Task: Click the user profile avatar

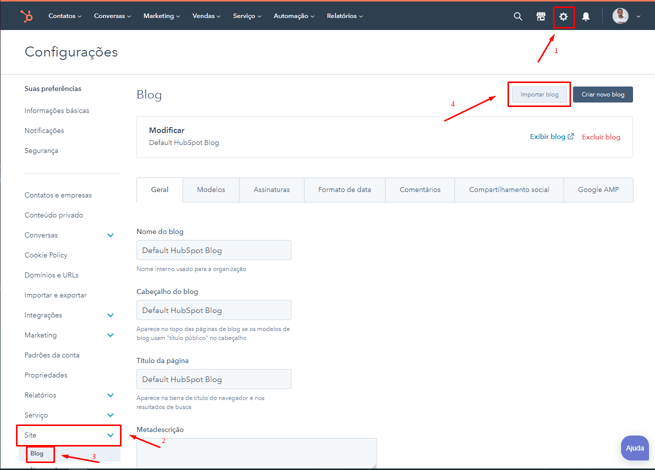Action: click(x=620, y=16)
